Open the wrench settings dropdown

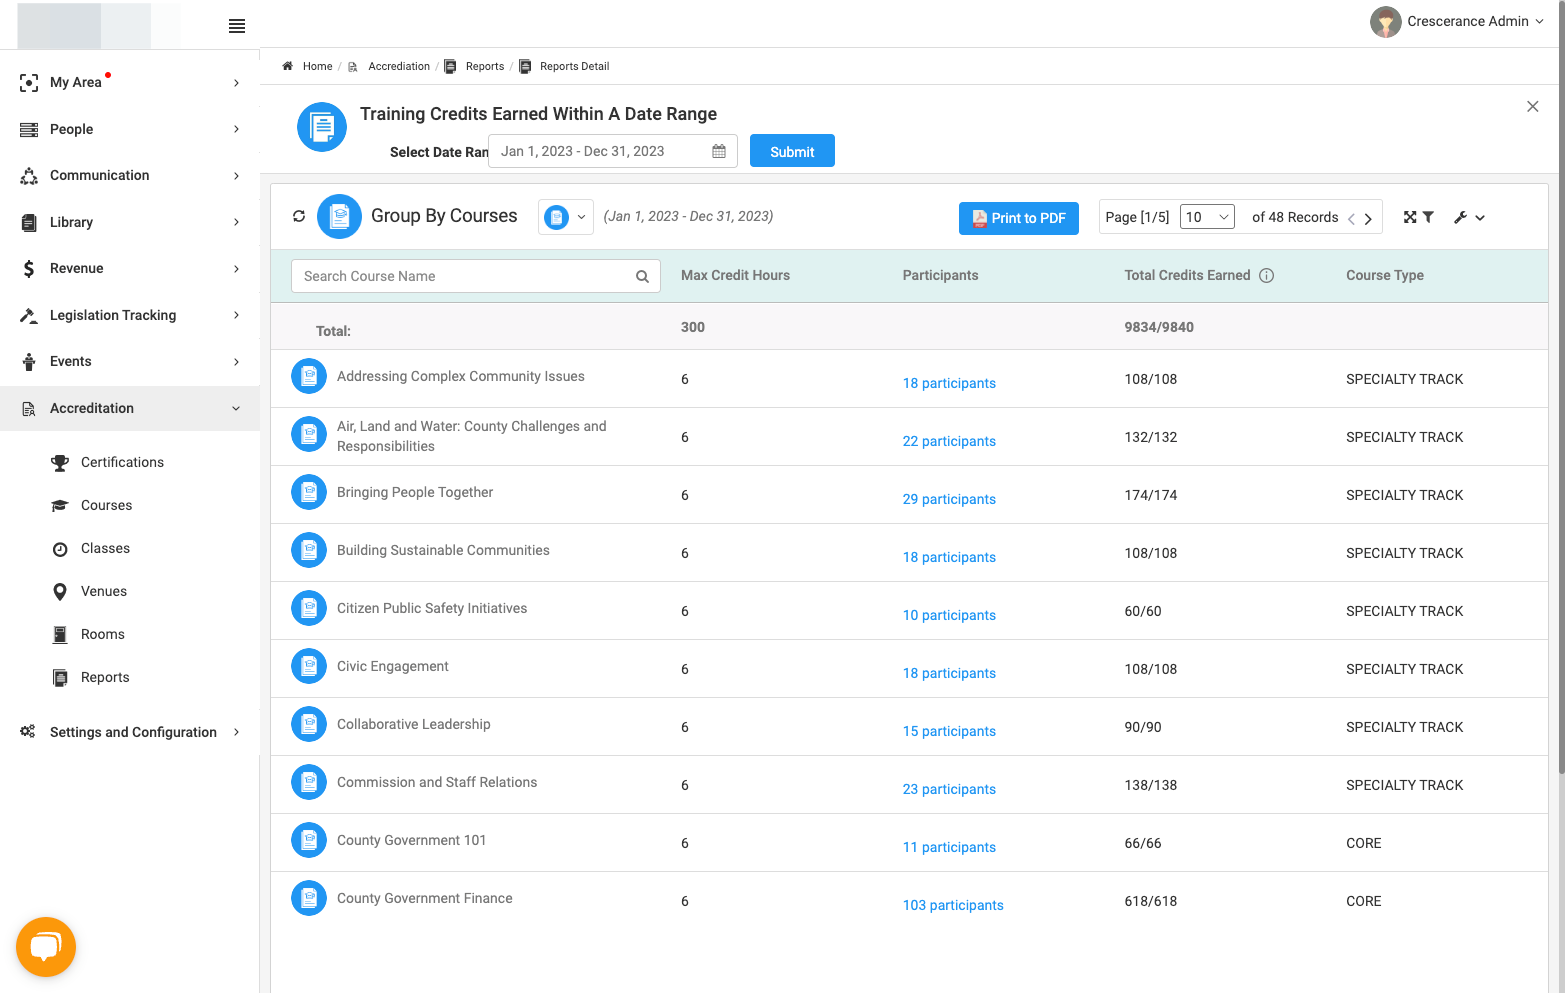coord(1469,217)
